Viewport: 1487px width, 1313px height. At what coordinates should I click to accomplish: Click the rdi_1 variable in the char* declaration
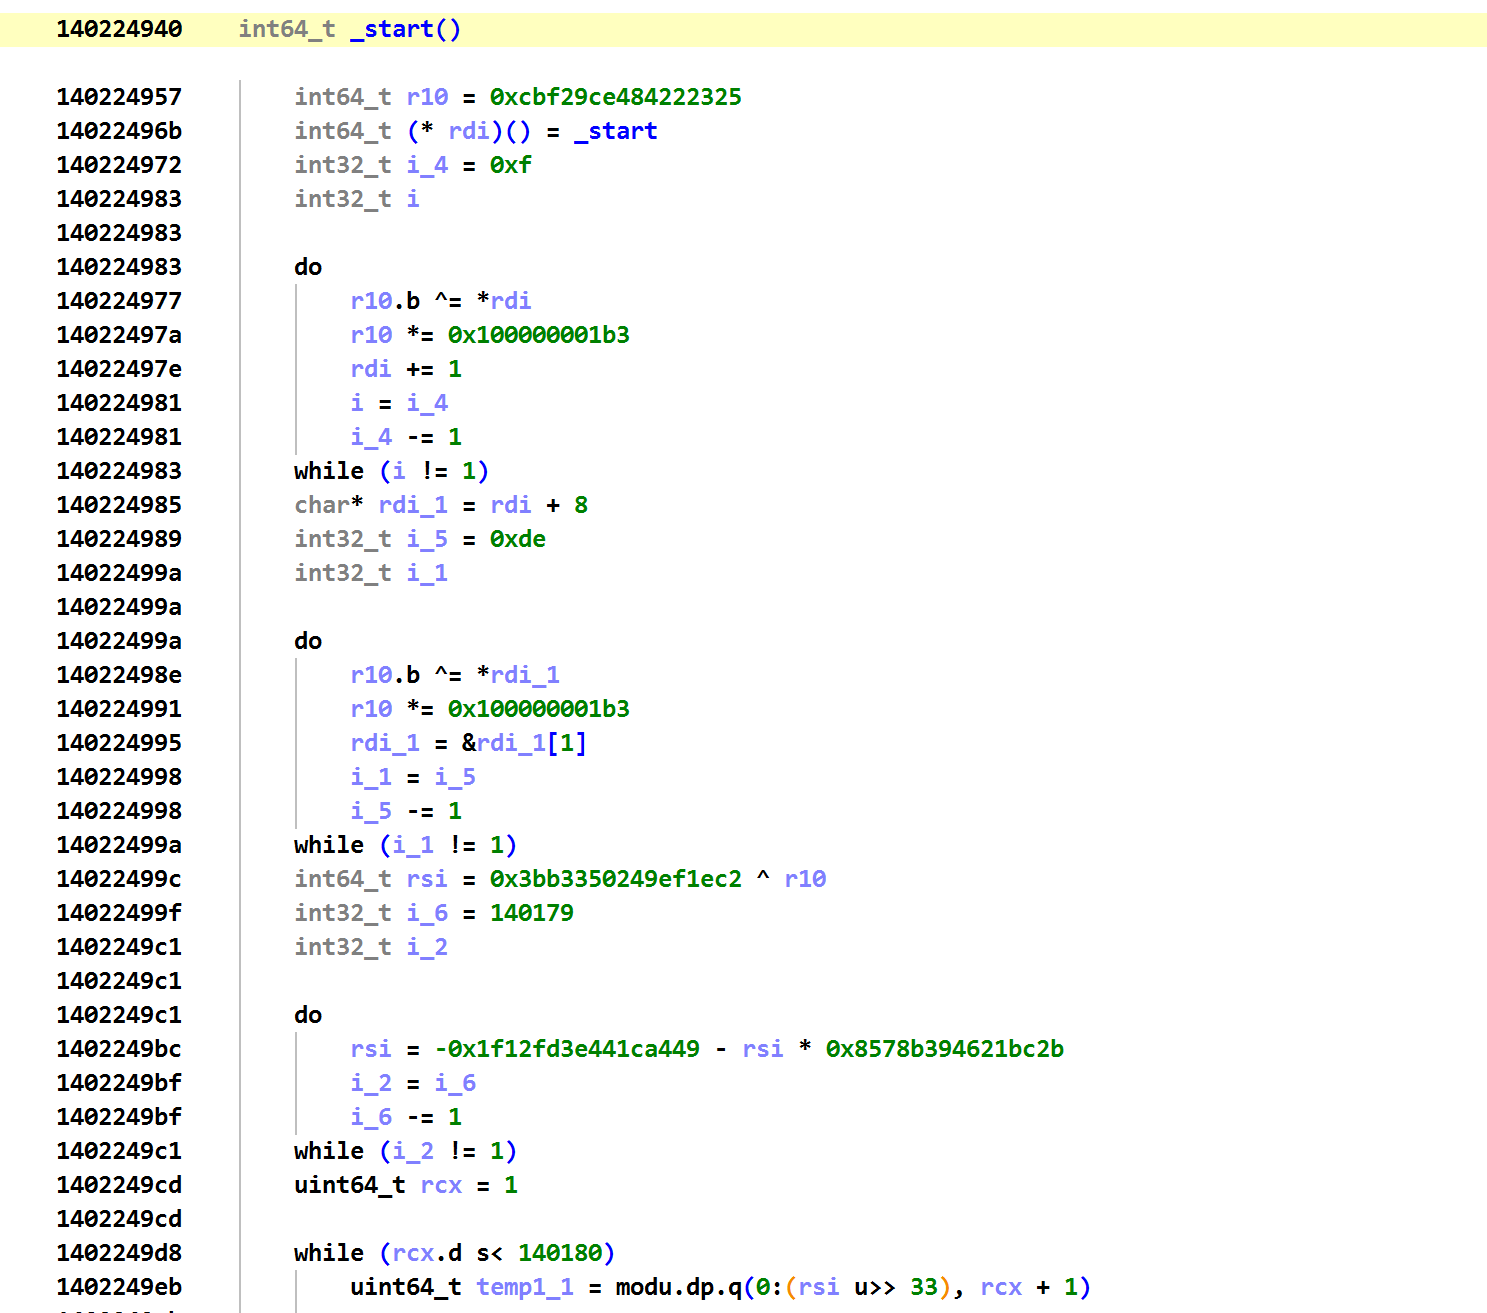[x=413, y=505]
